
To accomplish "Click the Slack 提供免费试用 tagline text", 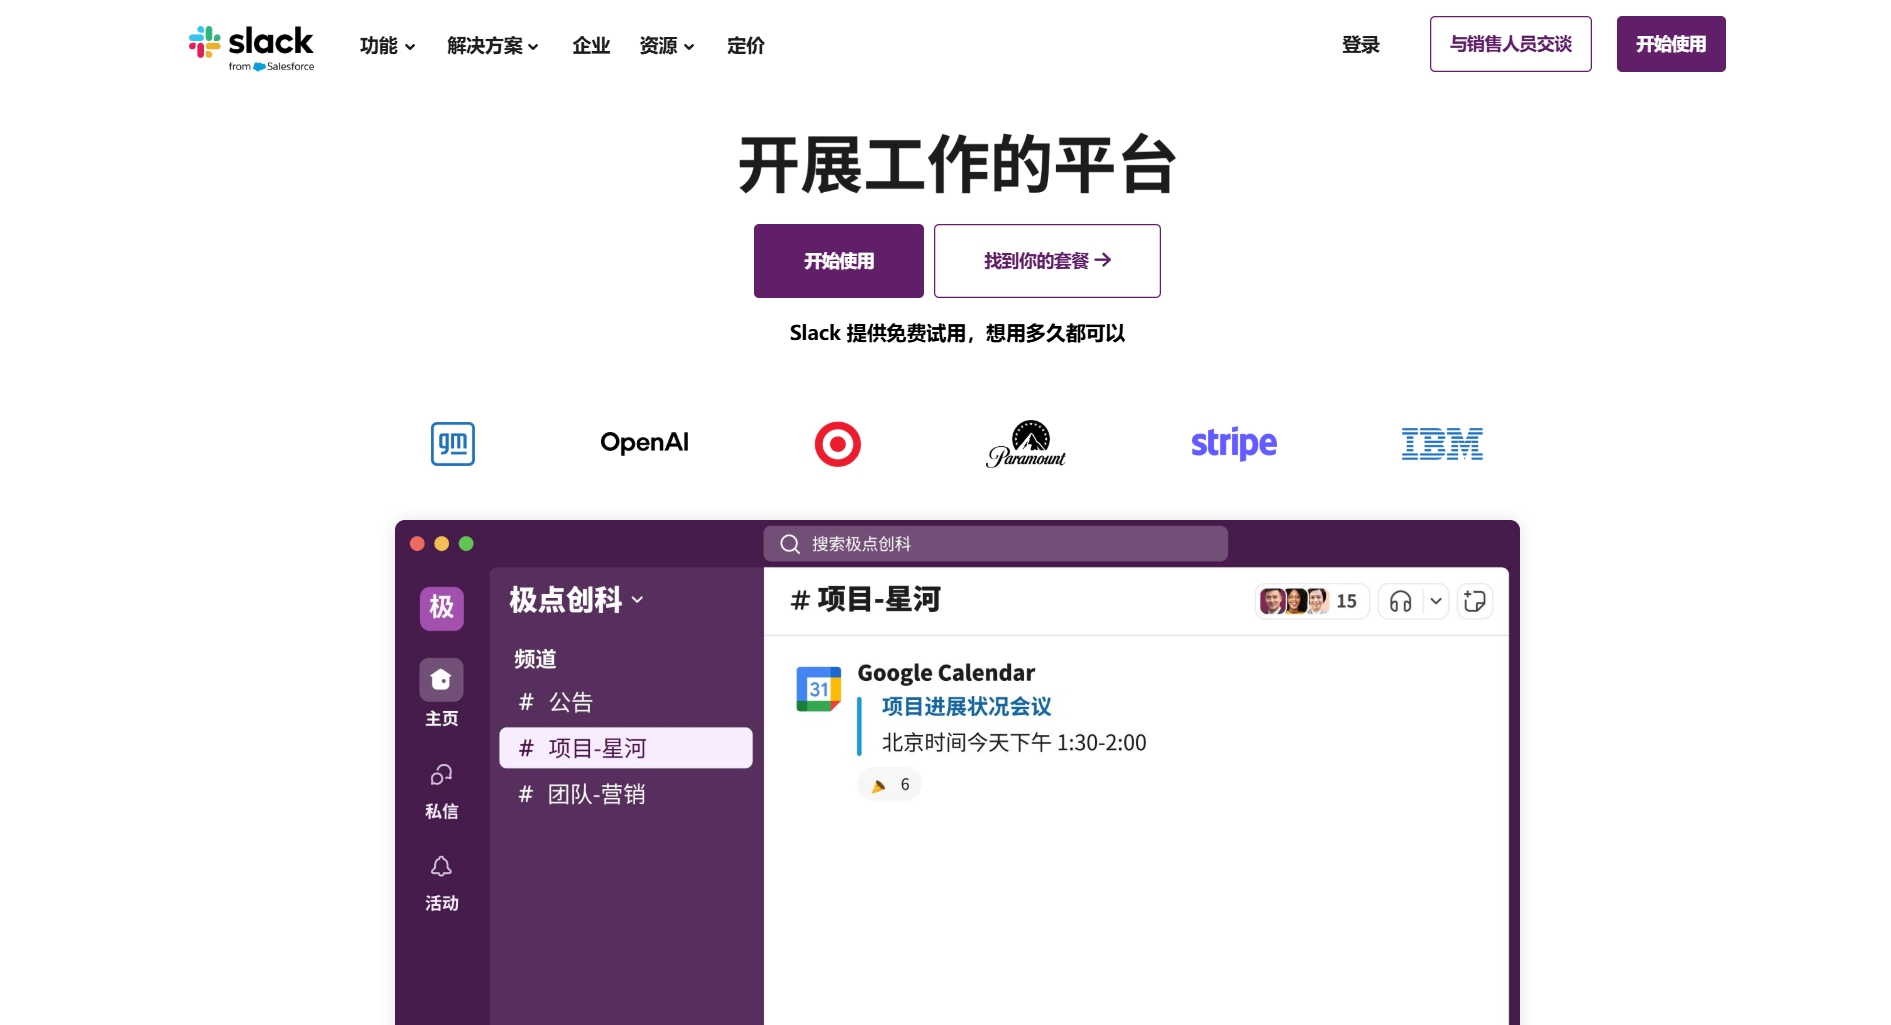I will tap(957, 333).
